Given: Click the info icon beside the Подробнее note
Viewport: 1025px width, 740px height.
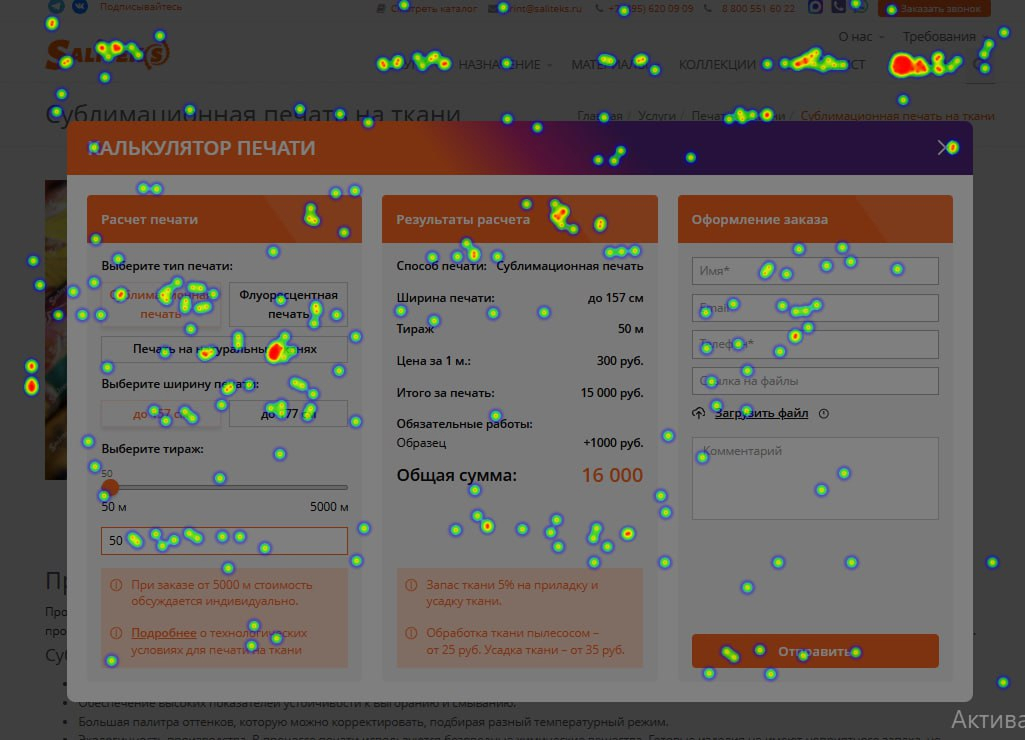Looking at the screenshot, I should 116,633.
